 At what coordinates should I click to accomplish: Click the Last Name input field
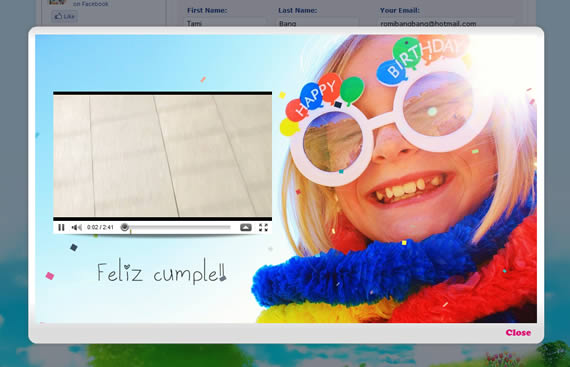coord(317,23)
